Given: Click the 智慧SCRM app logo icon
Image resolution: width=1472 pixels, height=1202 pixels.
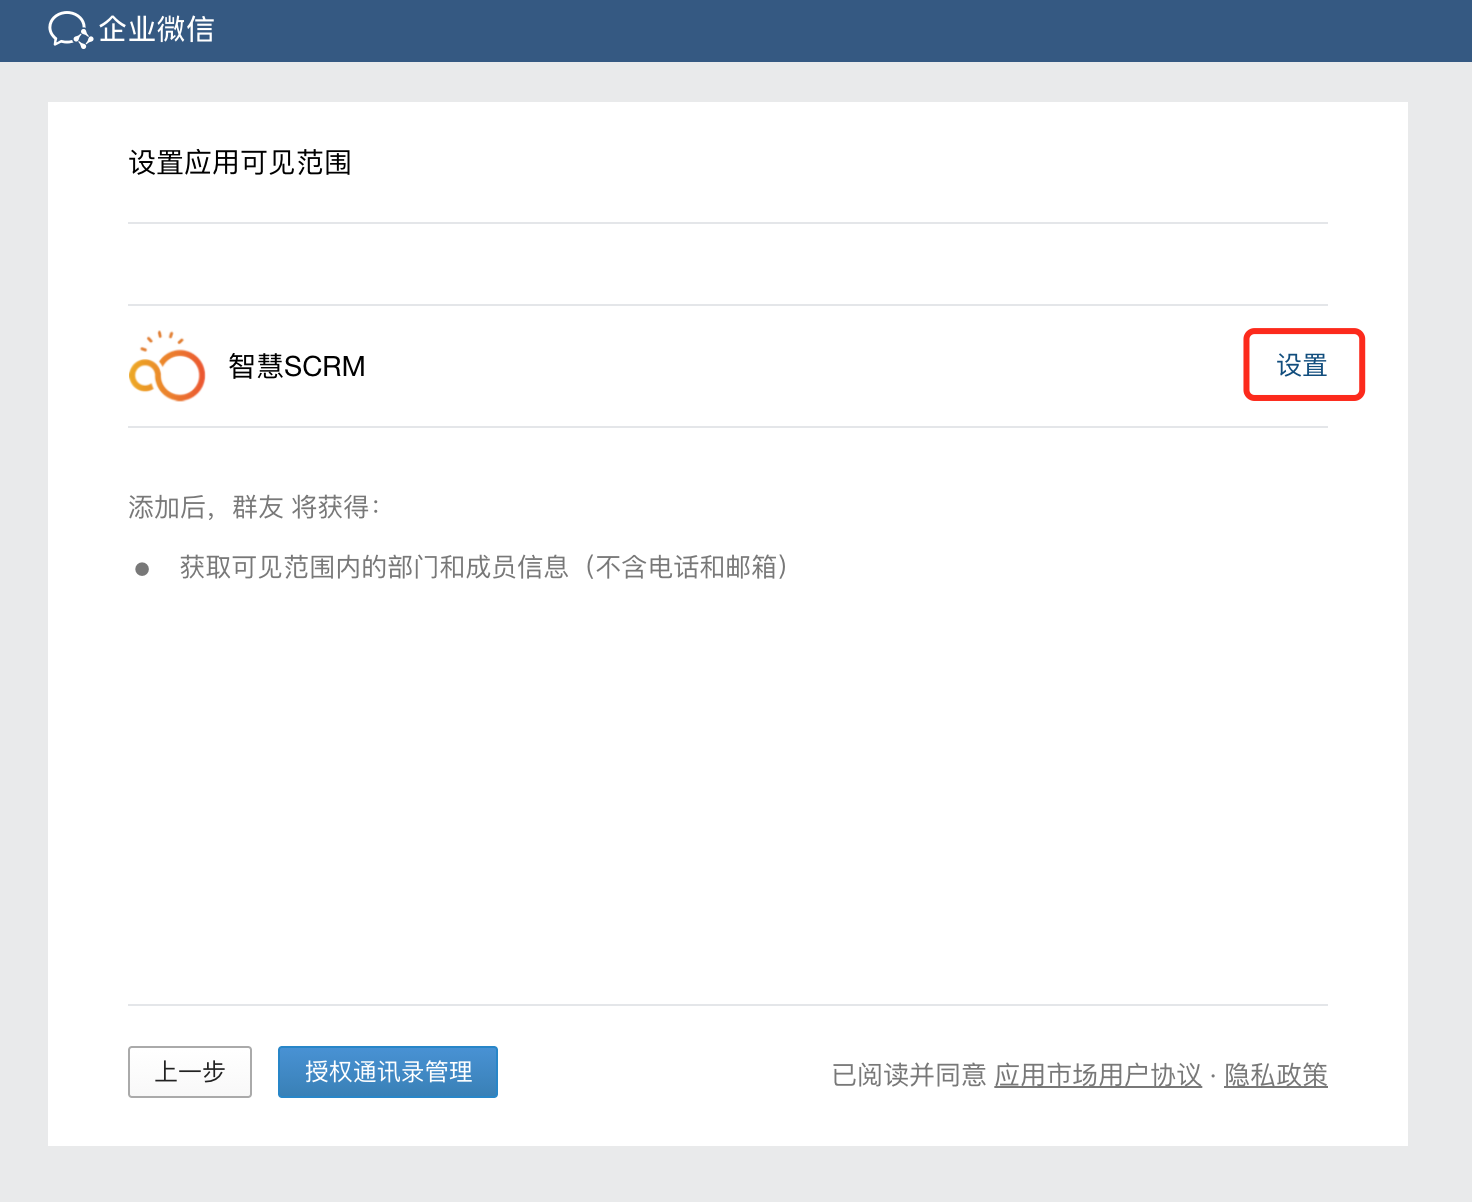Looking at the screenshot, I should click(x=167, y=367).
